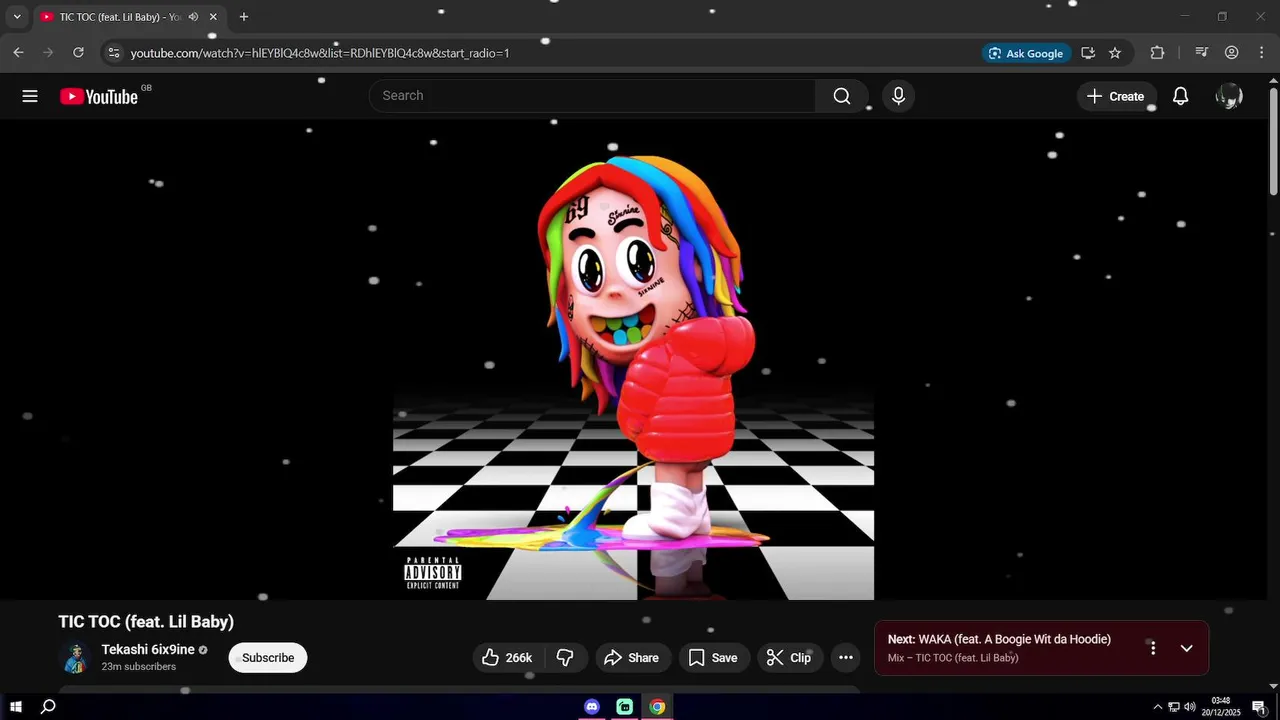The height and width of the screenshot is (720, 1280).
Task: Open options menu for the Mix playlist
Action: tap(1153, 648)
